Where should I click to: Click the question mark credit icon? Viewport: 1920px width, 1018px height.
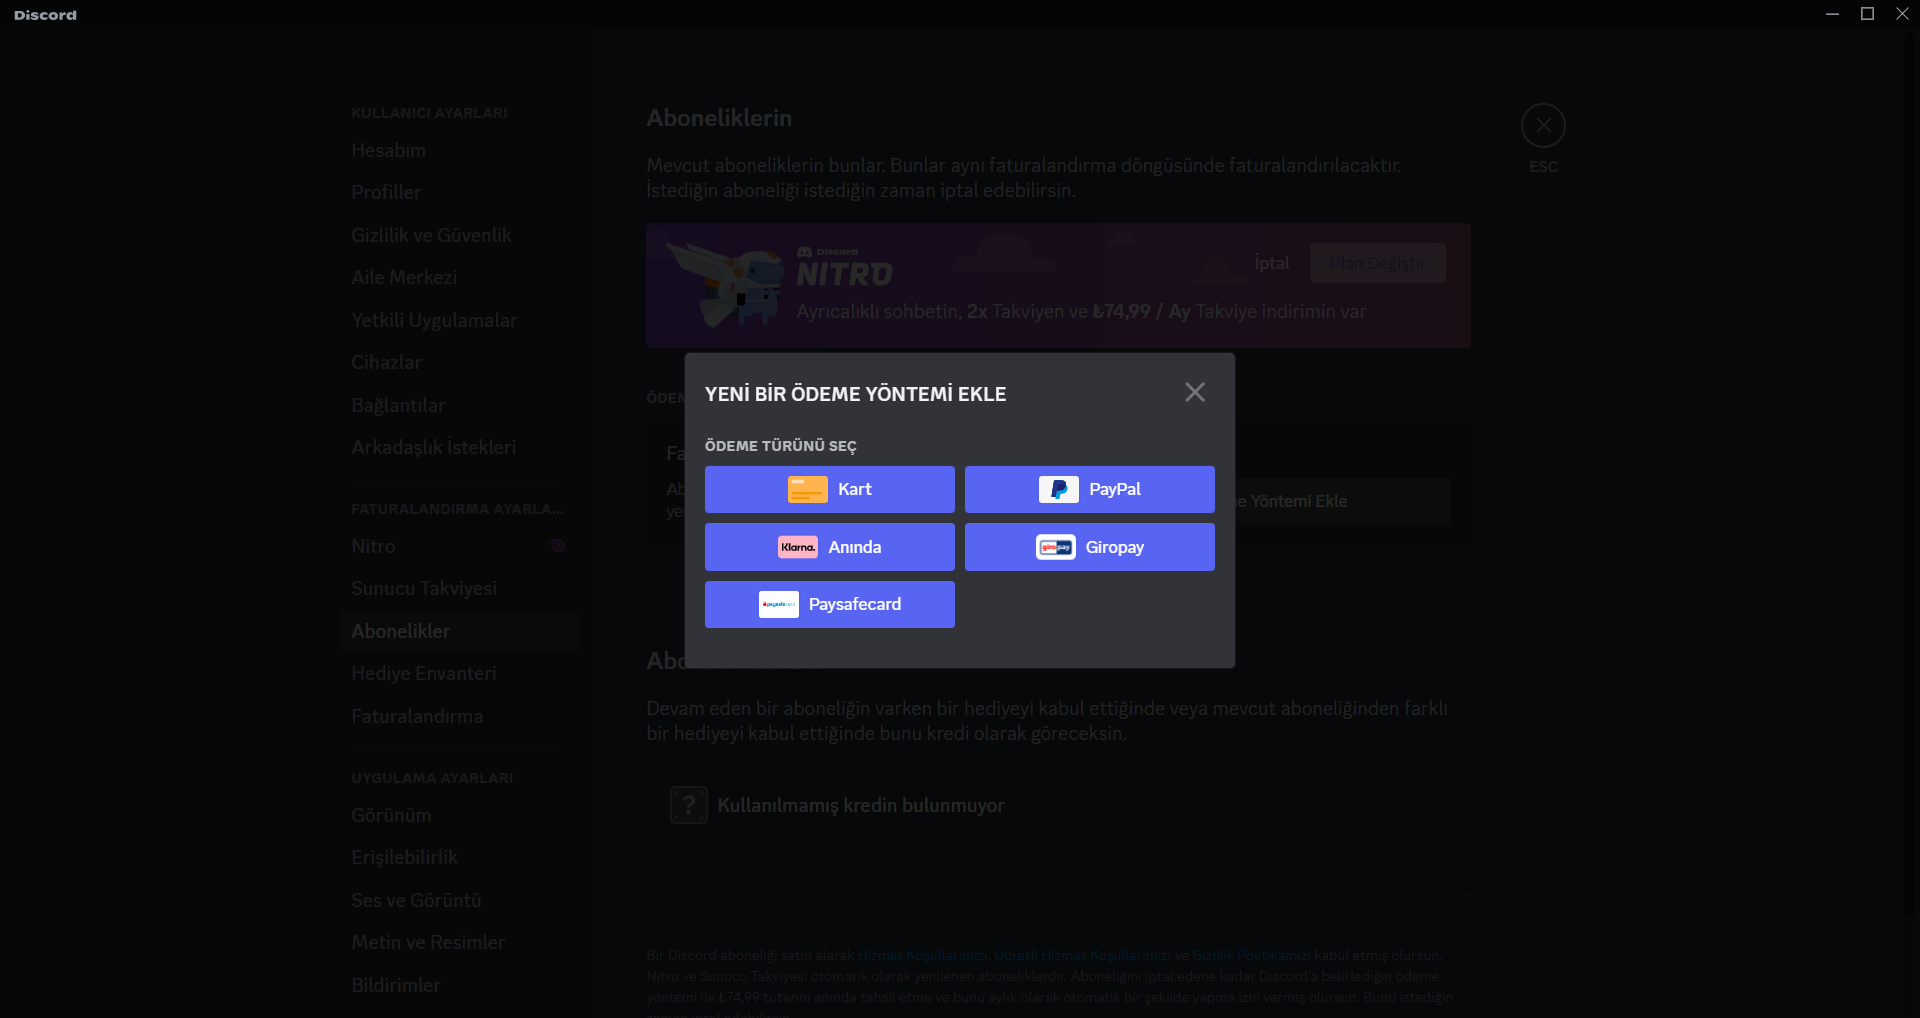(689, 805)
